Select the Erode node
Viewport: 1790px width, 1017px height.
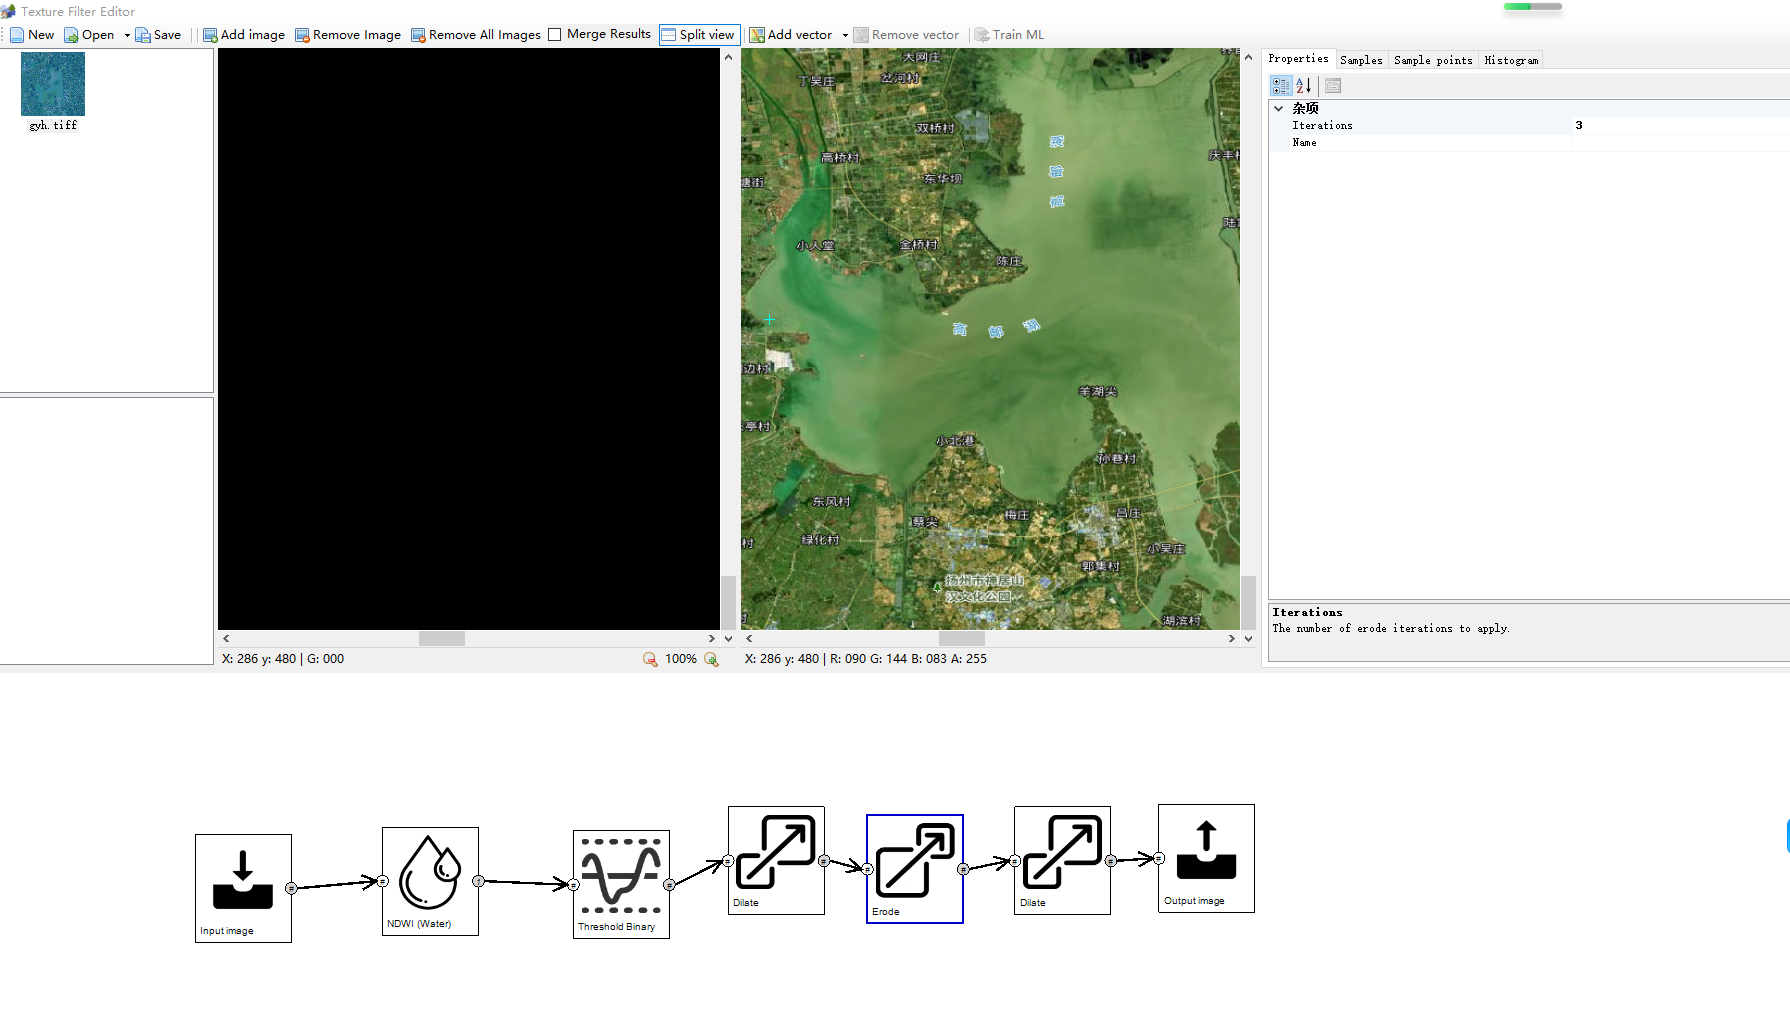(915, 869)
